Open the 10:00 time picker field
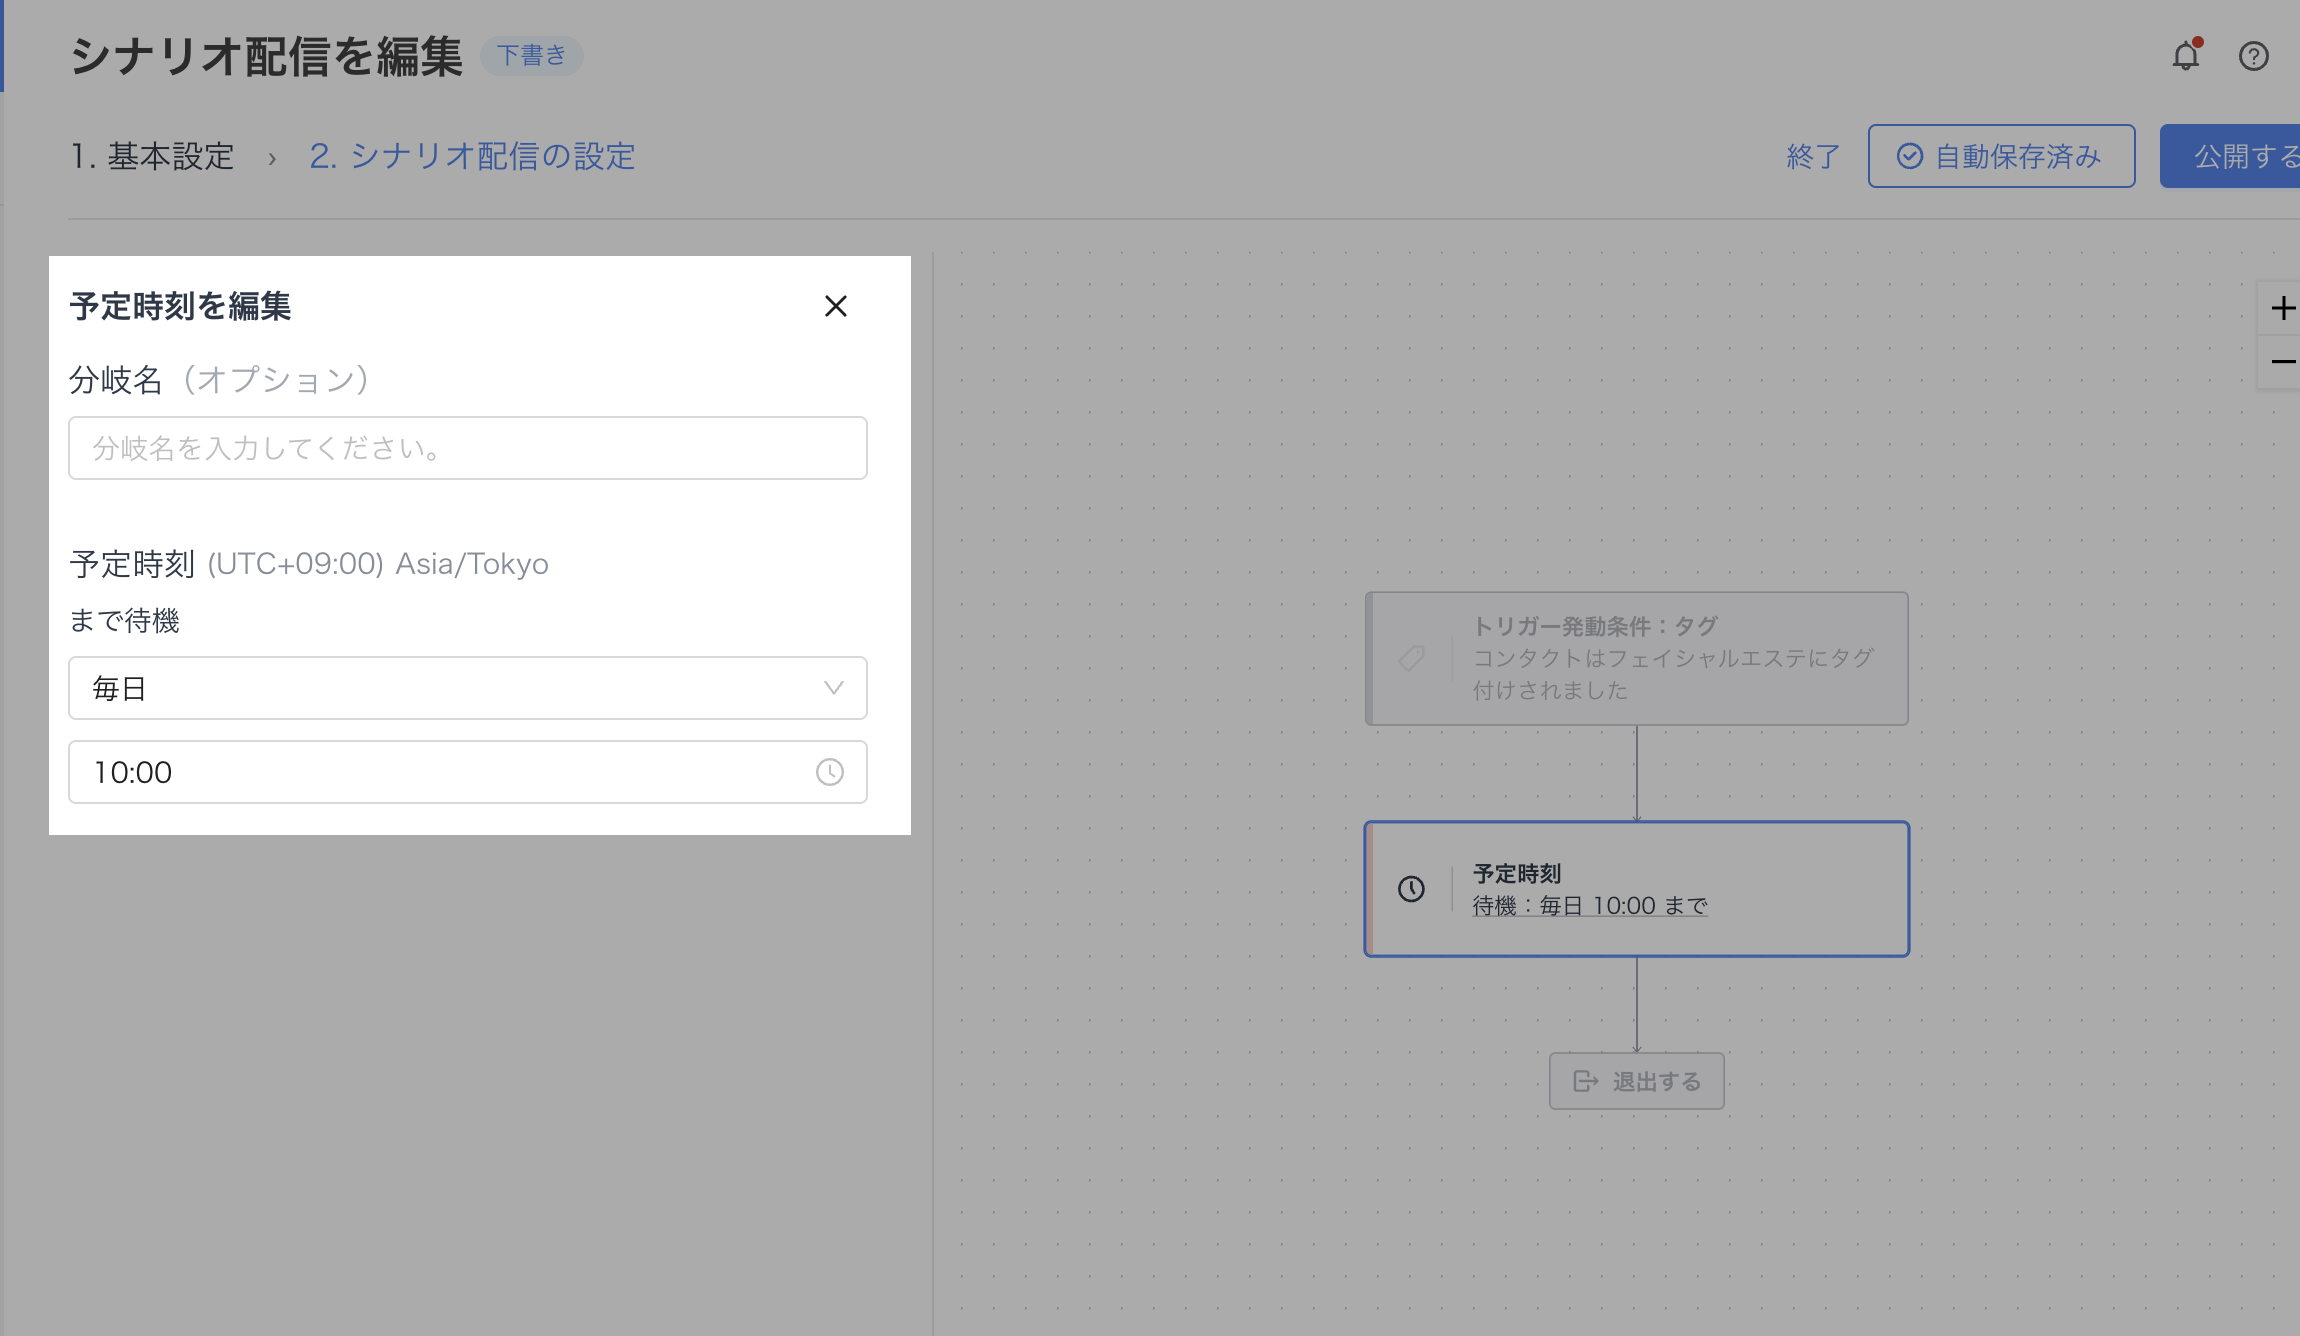The image size is (2300, 1336). tap(440, 772)
